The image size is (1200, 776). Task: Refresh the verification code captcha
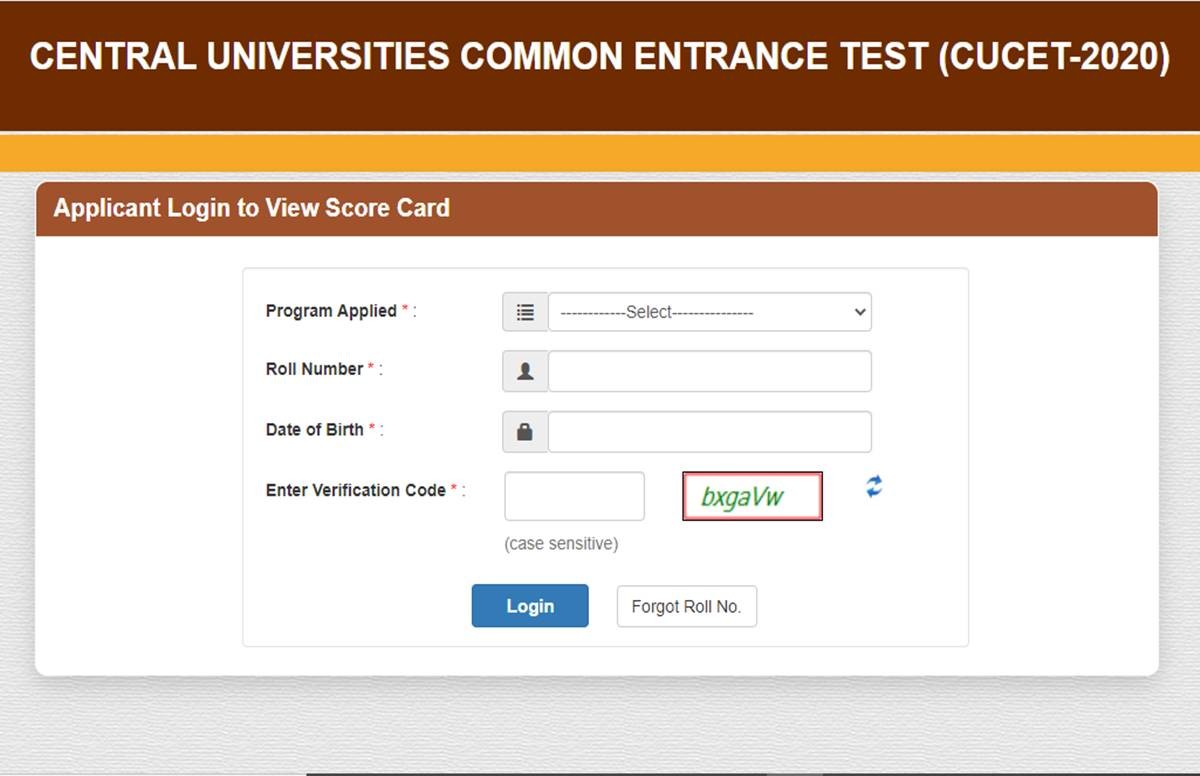coord(874,487)
